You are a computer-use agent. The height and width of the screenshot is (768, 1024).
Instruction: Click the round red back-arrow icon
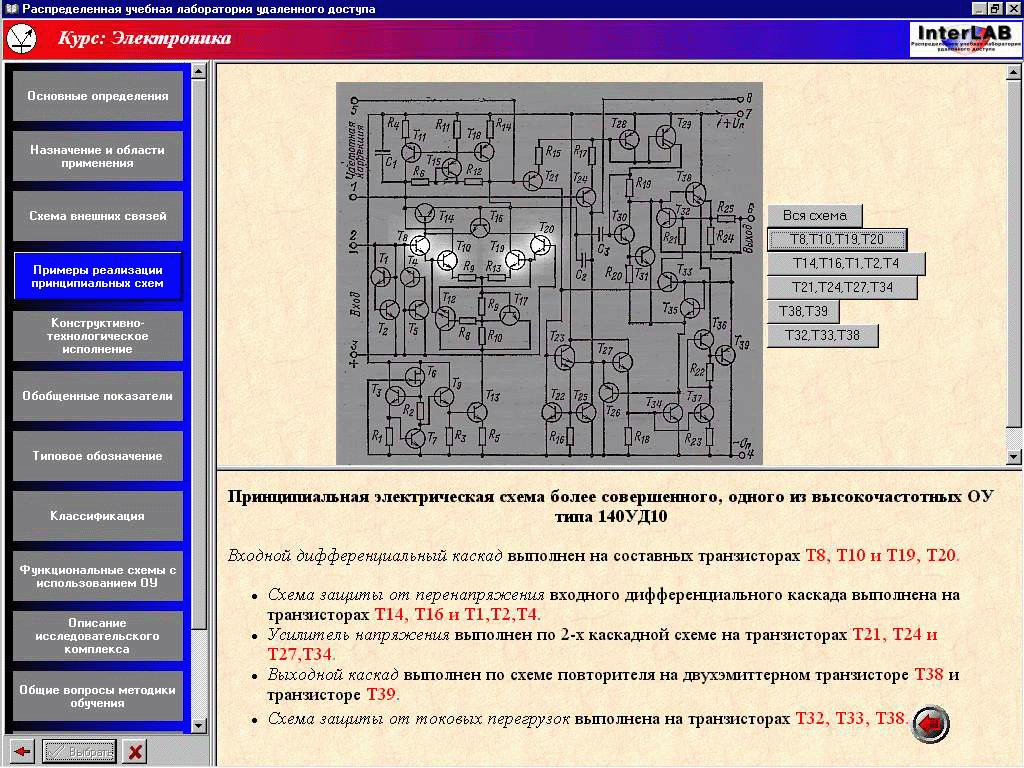tap(931, 724)
